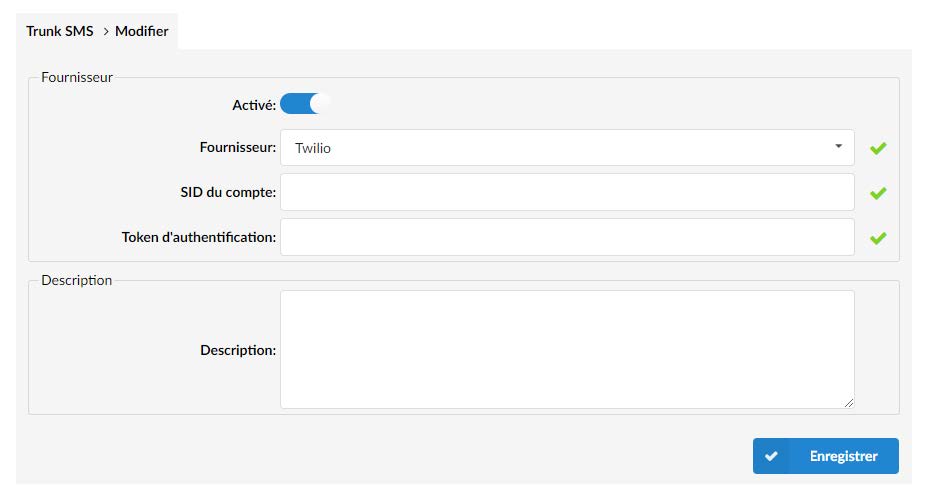The width and height of the screenshot is (927, 501).
Task: Click the Activé label
Action: [254, 105]
